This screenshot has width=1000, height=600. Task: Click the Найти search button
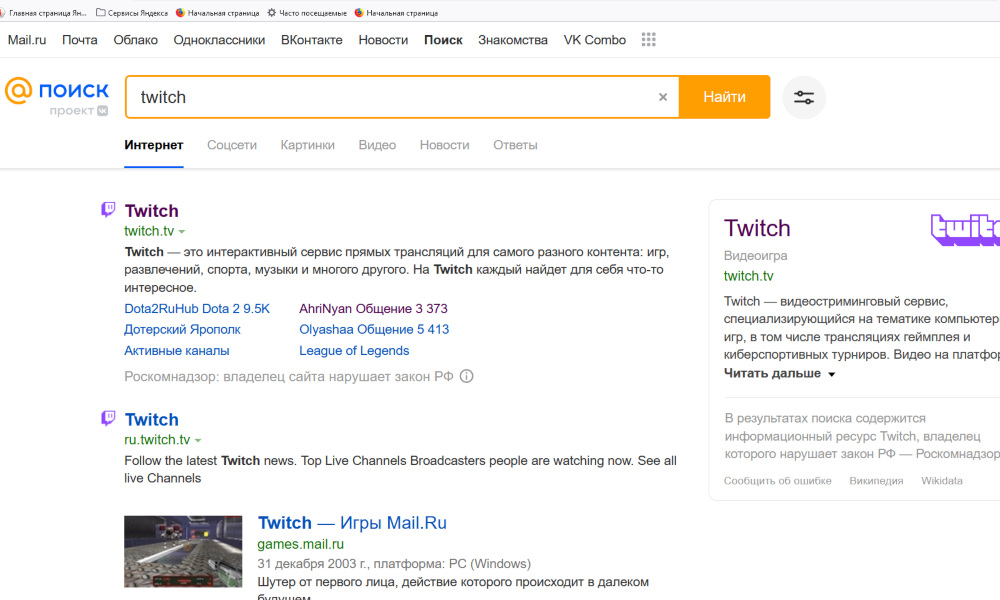[x=724, y=97]
